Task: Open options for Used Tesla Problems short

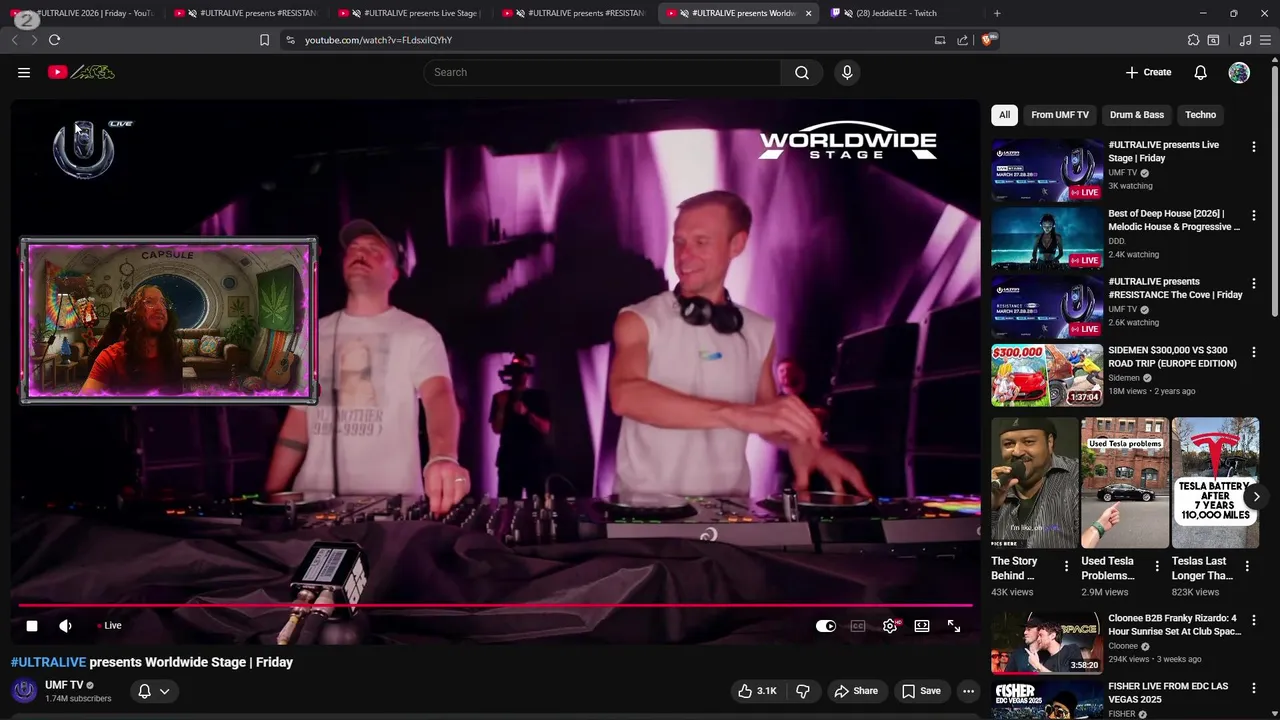Action: tap(1157, 566)
